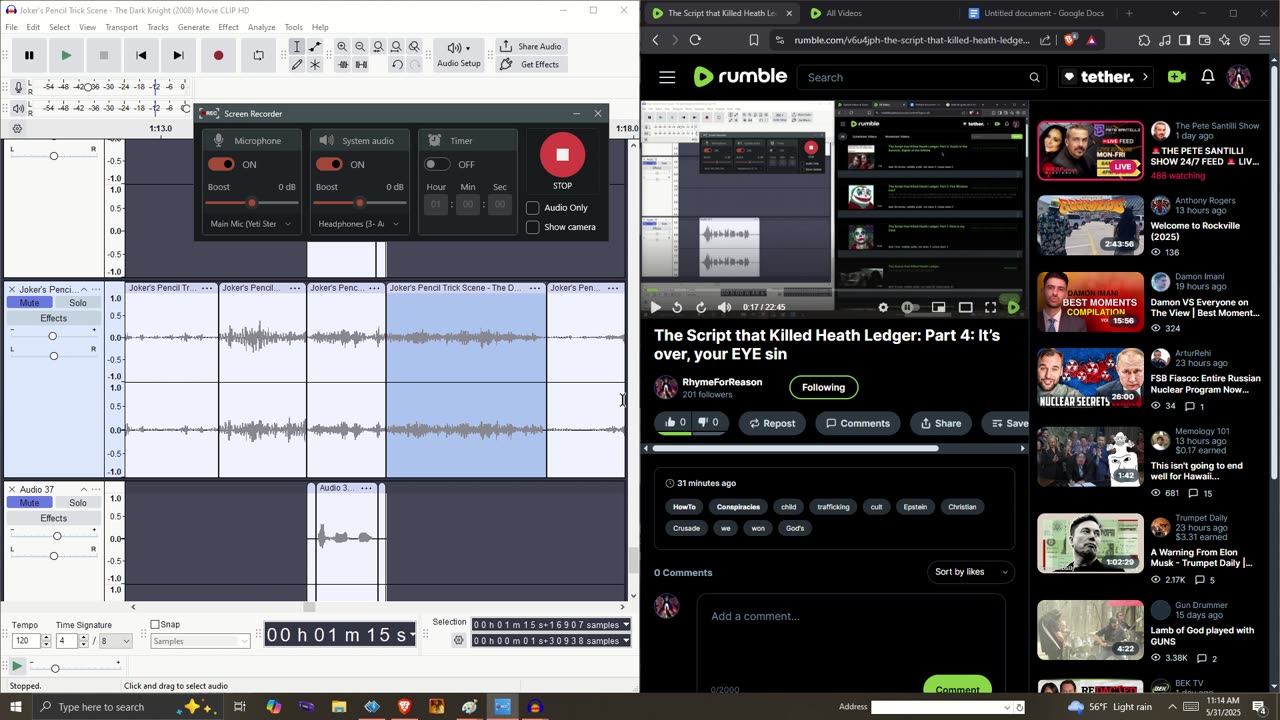Viewport: 1280px width, 720px height.
Task: Click the Brave Shields icon in address bar
Action: [x=1069, y=40]
